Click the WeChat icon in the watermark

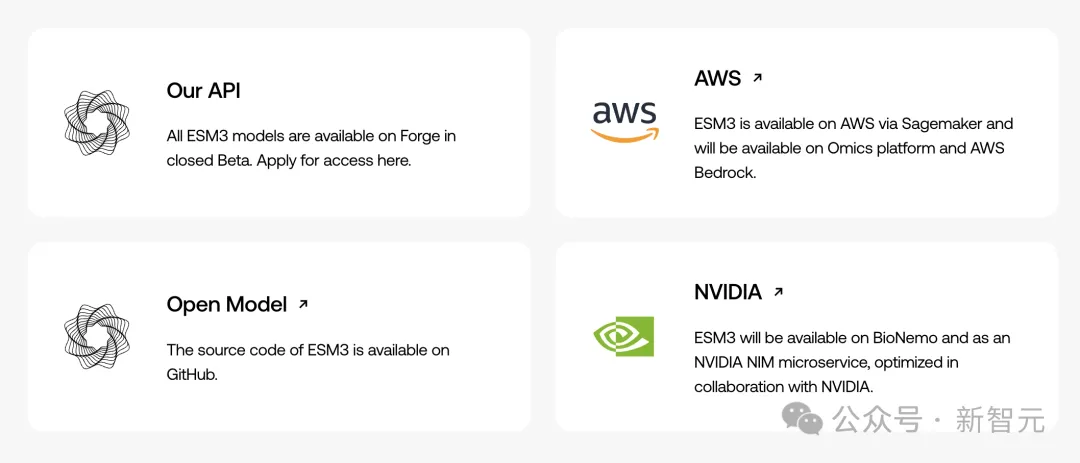coord(802,419)
